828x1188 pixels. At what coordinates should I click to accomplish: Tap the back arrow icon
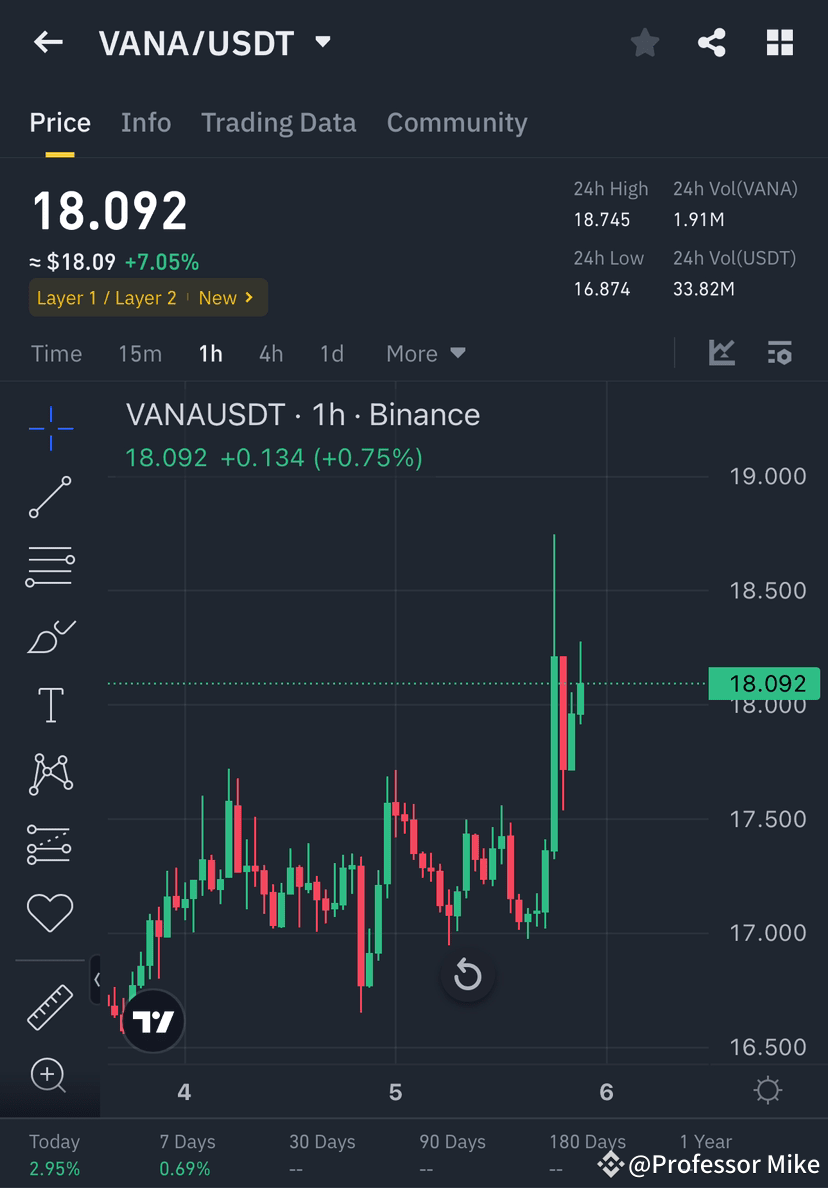(x=48, y=42)
